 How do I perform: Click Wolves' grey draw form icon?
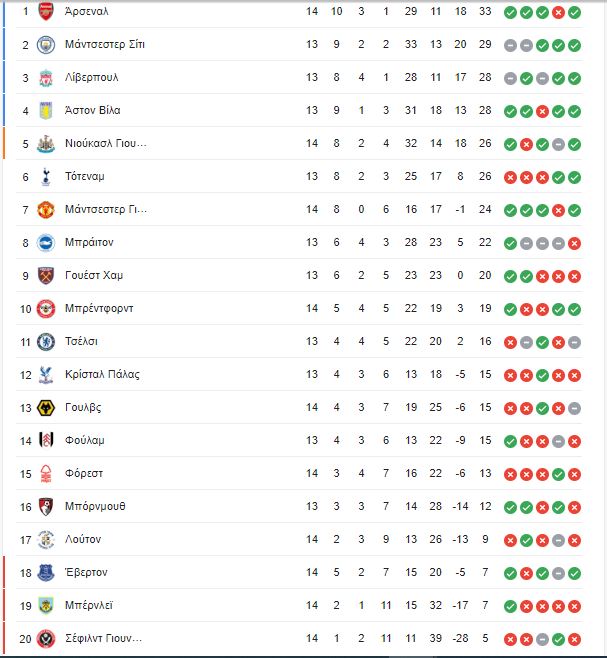pyautogui.click(x=574, y=409)
